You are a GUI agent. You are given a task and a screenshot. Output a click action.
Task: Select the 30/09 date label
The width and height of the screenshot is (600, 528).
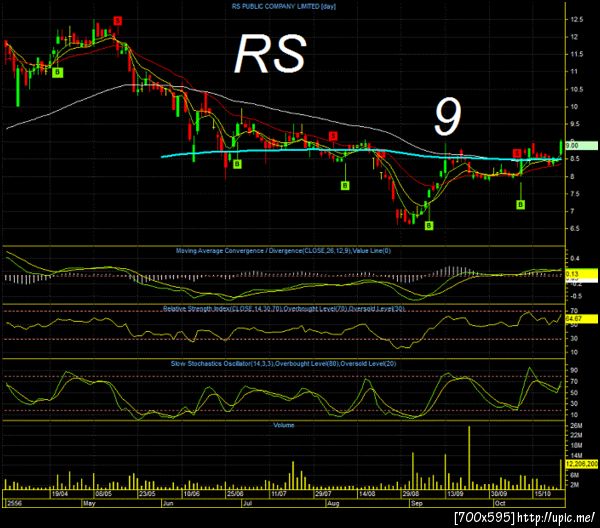499,494
